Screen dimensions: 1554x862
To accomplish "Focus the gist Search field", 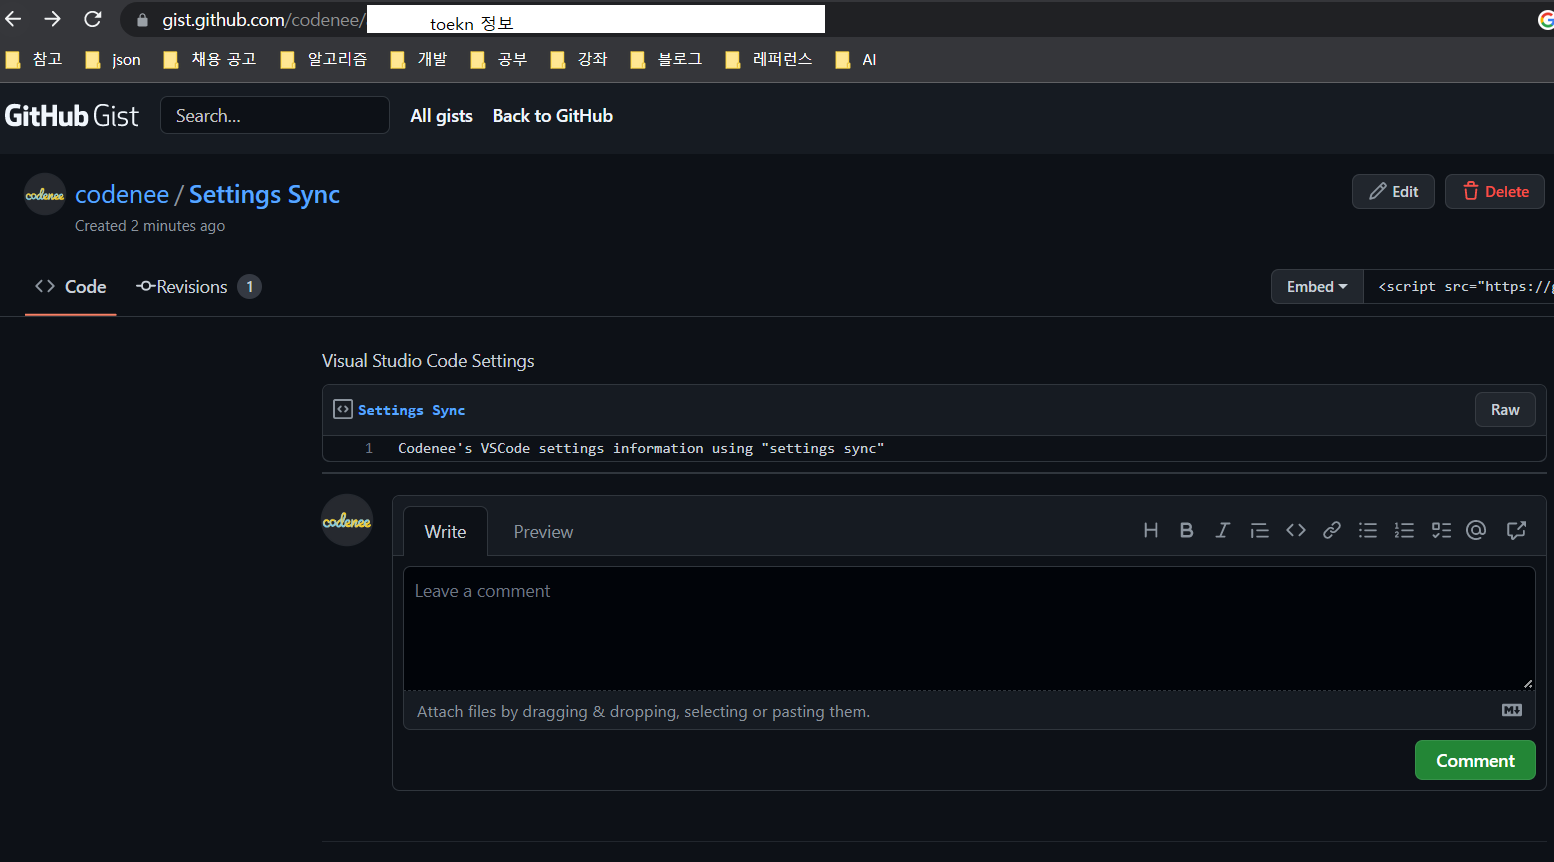I will [x=275, y=115].
